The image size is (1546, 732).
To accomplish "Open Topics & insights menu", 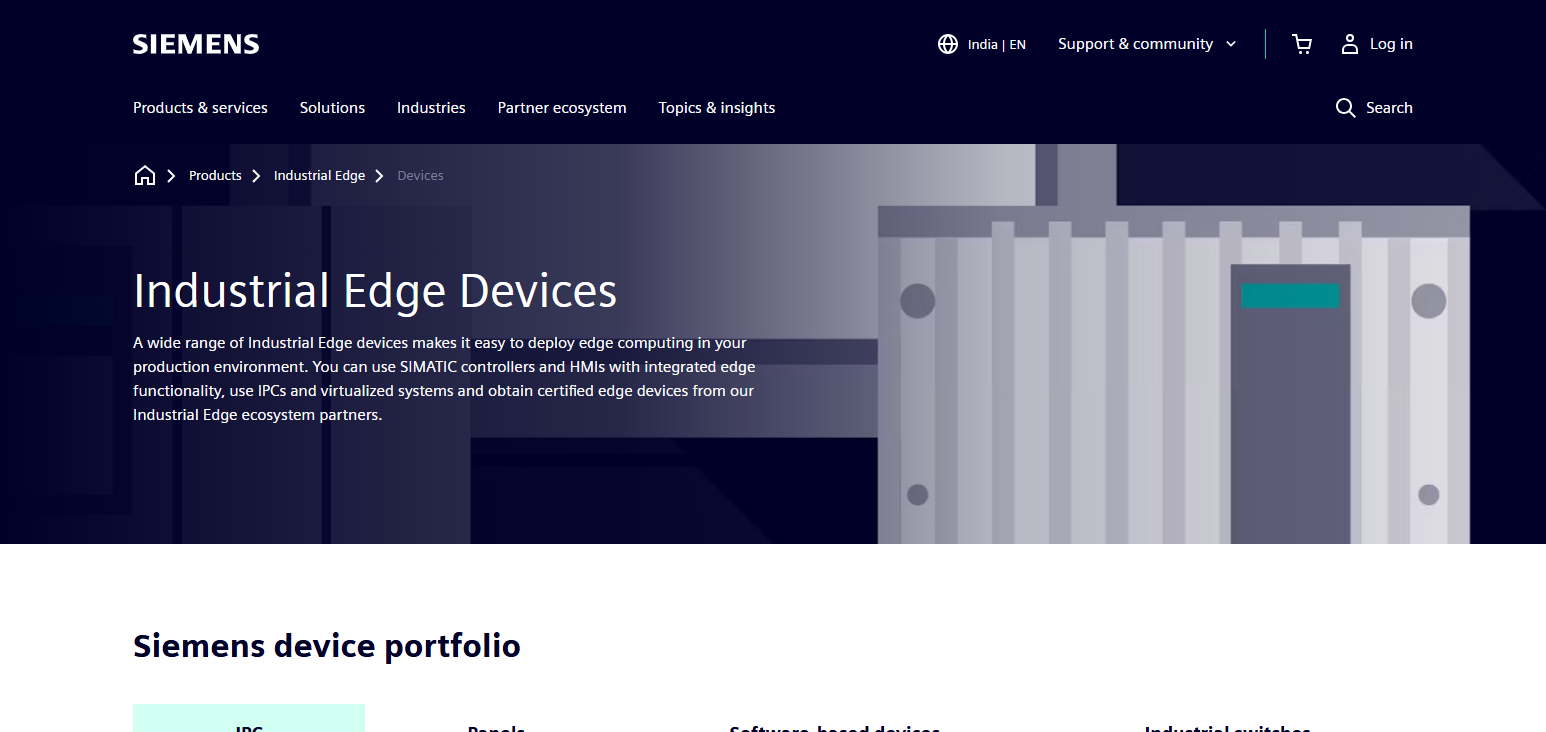I will [717, 108].
